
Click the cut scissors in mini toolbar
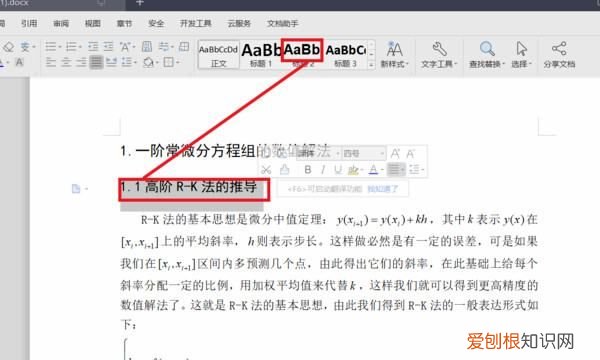tap(266, 169)
